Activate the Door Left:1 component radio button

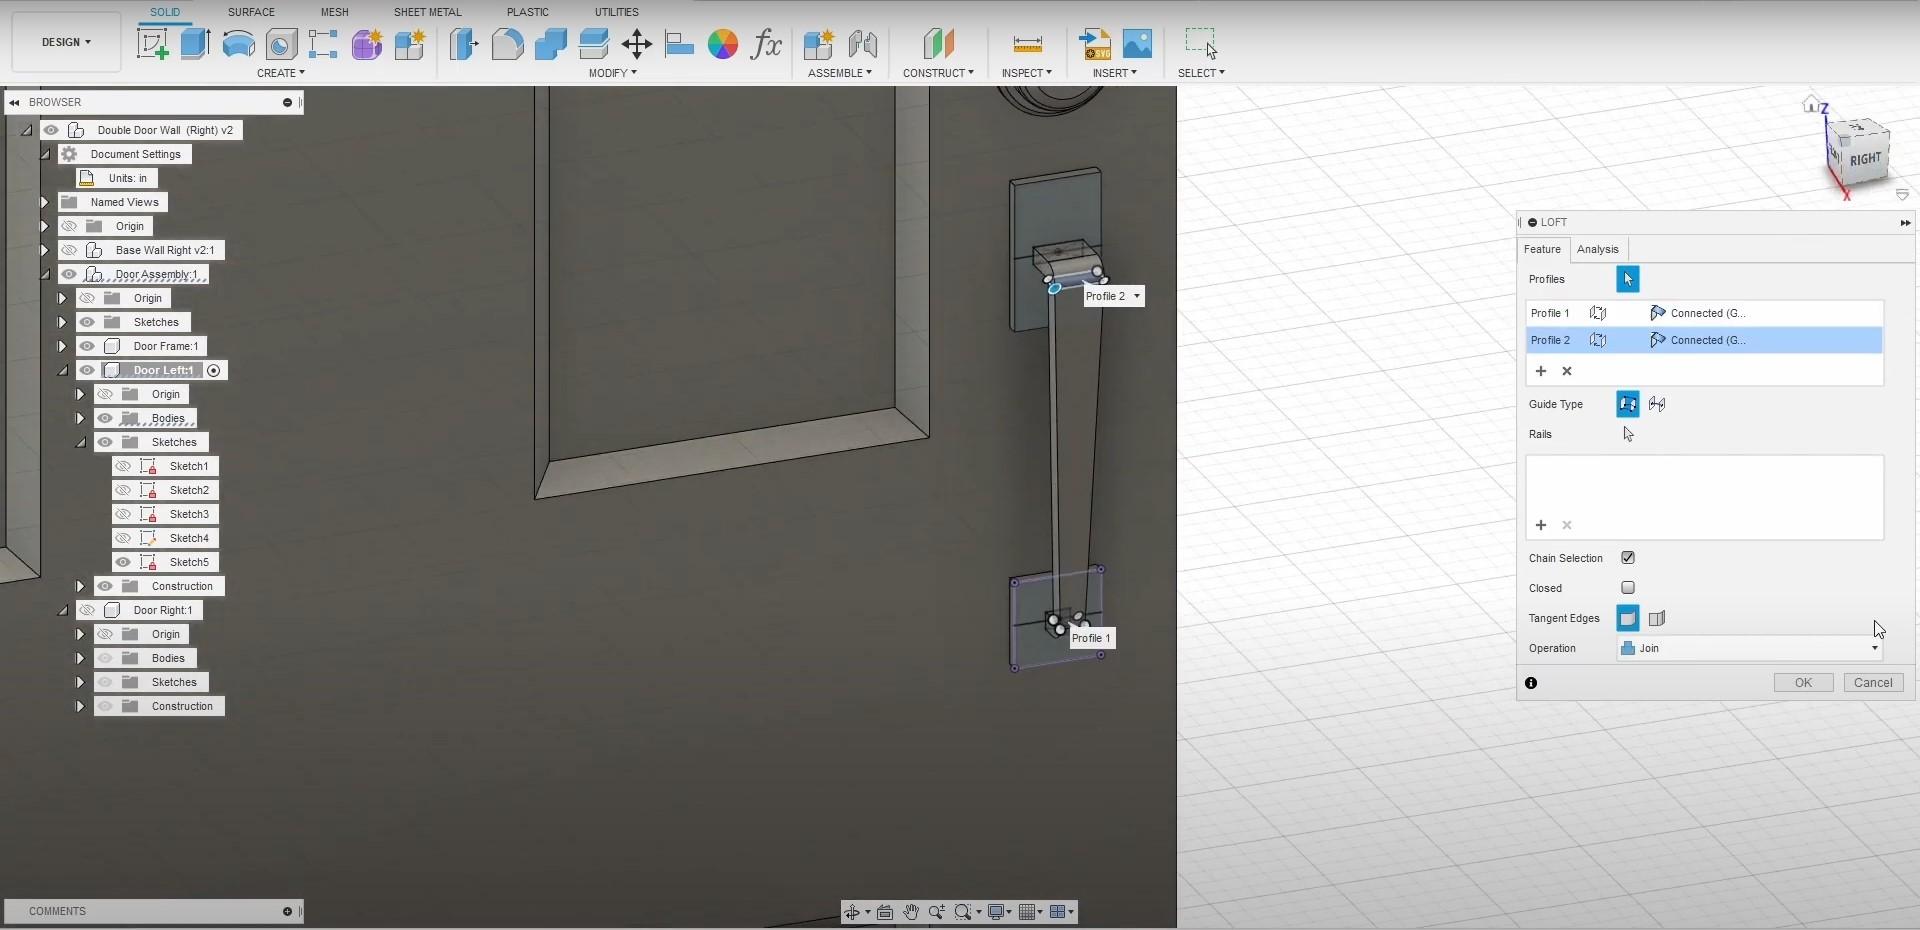[213, 371]
